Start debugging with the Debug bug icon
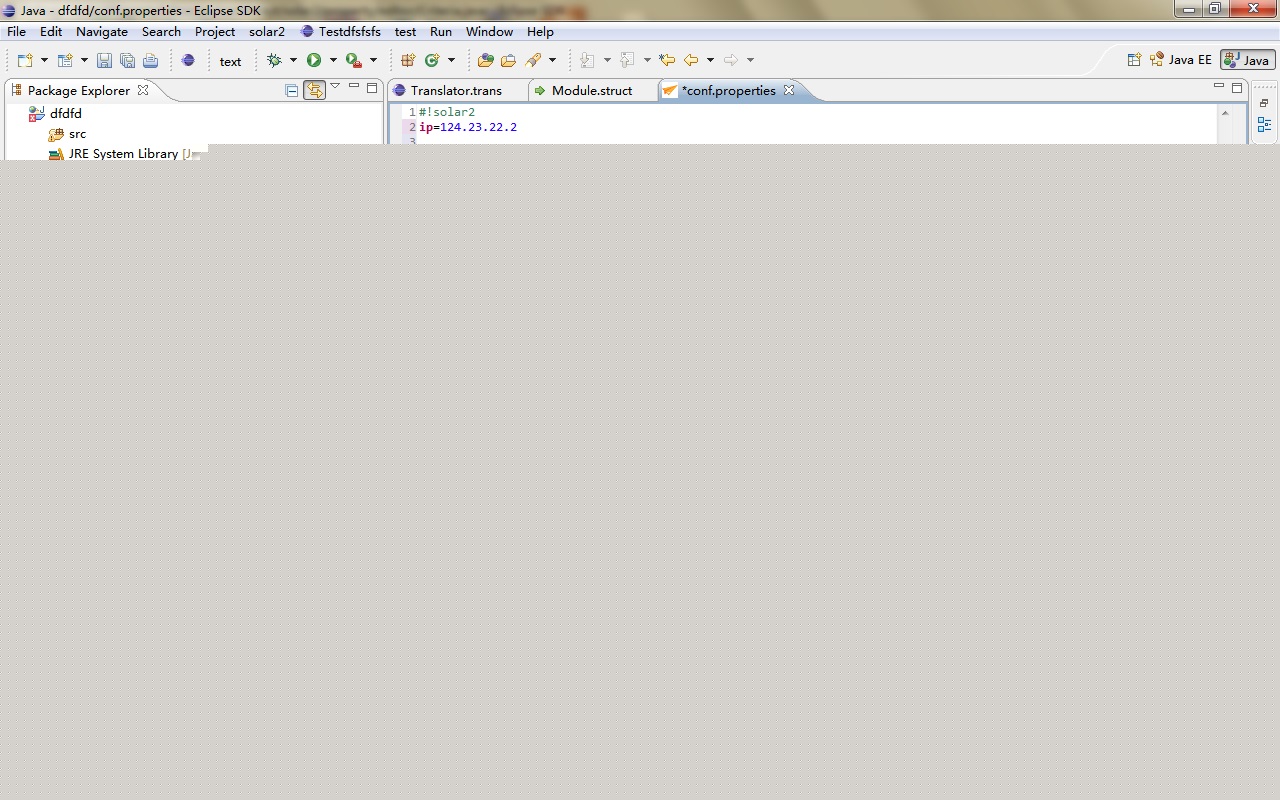This screenshot has height=800, width=1280. pyautogui.click(x=274, y=60)
